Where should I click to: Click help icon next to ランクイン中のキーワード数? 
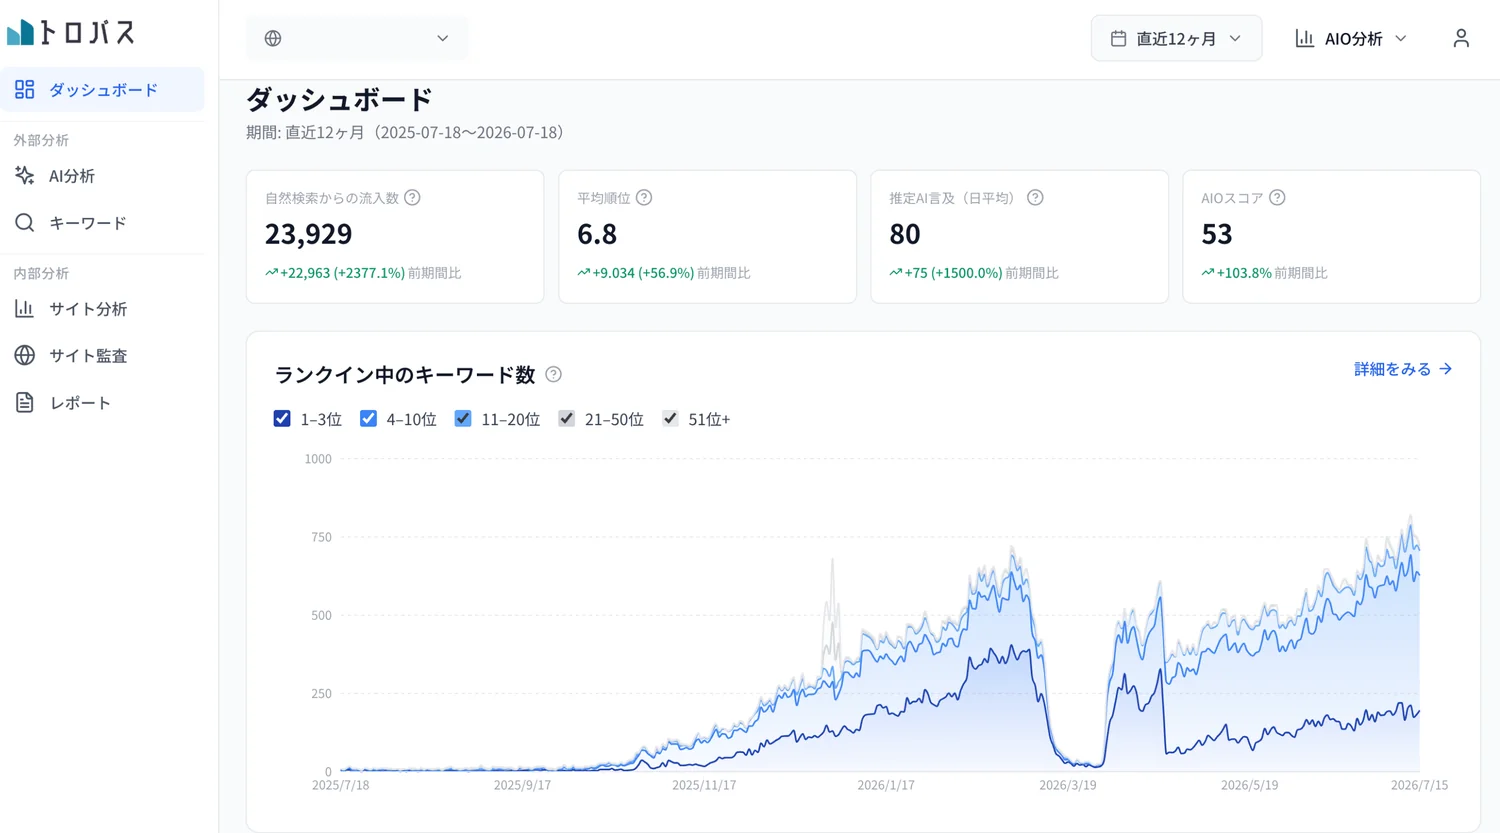(553, 375)
